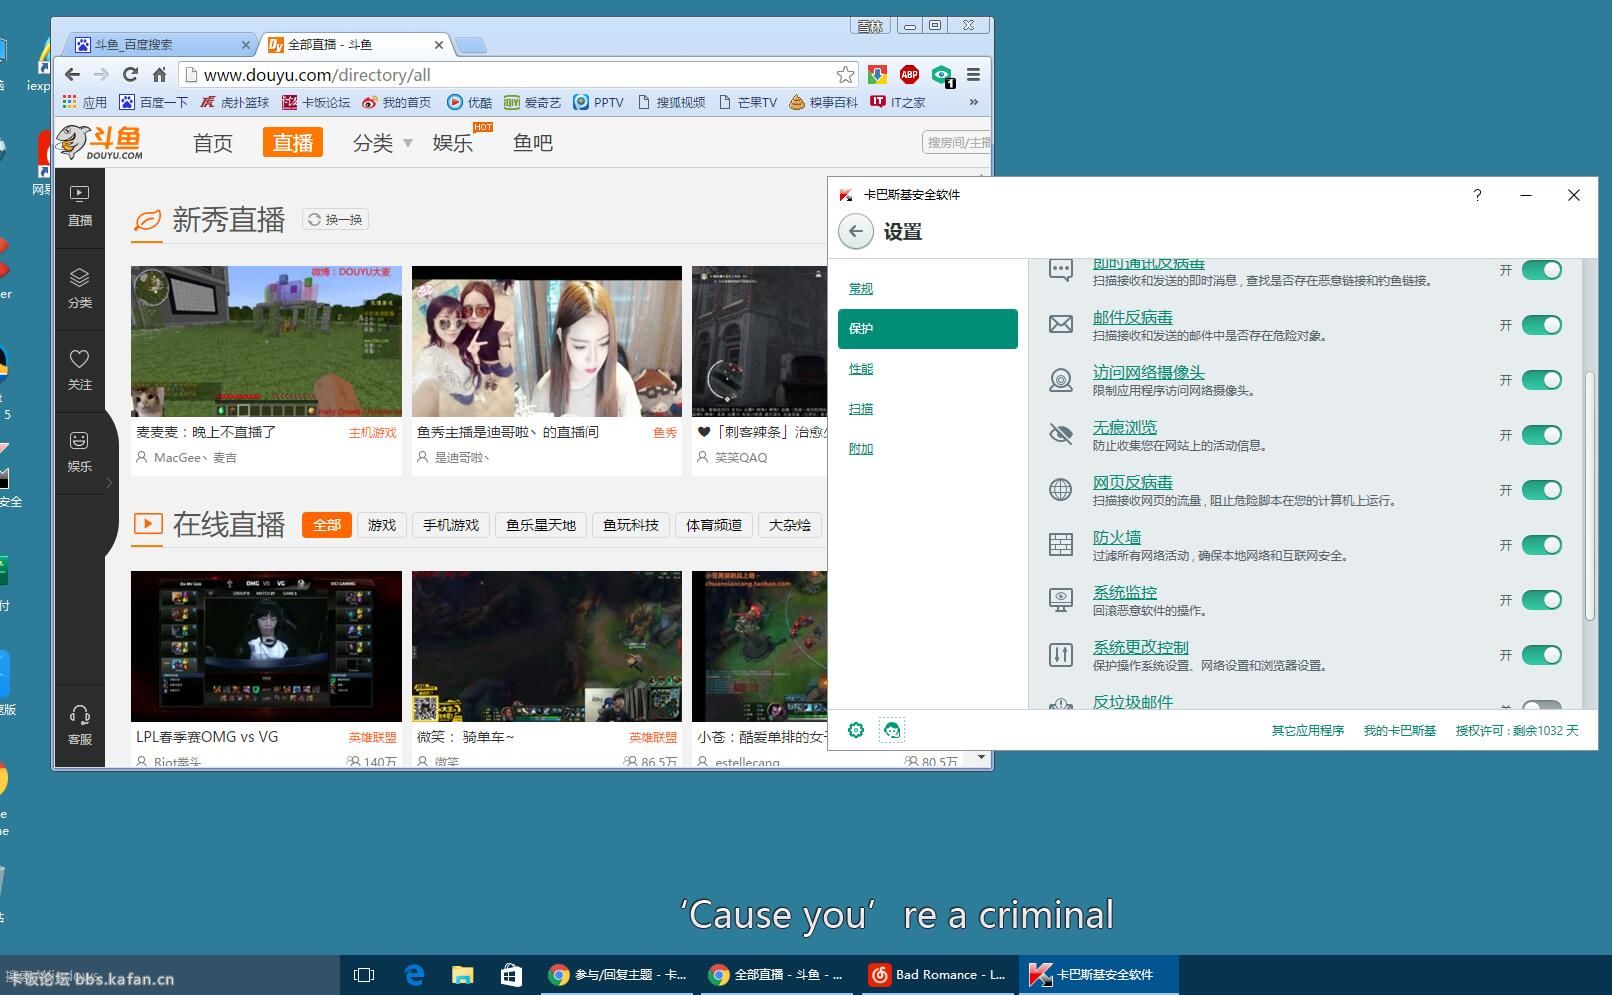1612x995 pixels.
Task: Reload the Douyu page in Chrome
Action: 130,74
